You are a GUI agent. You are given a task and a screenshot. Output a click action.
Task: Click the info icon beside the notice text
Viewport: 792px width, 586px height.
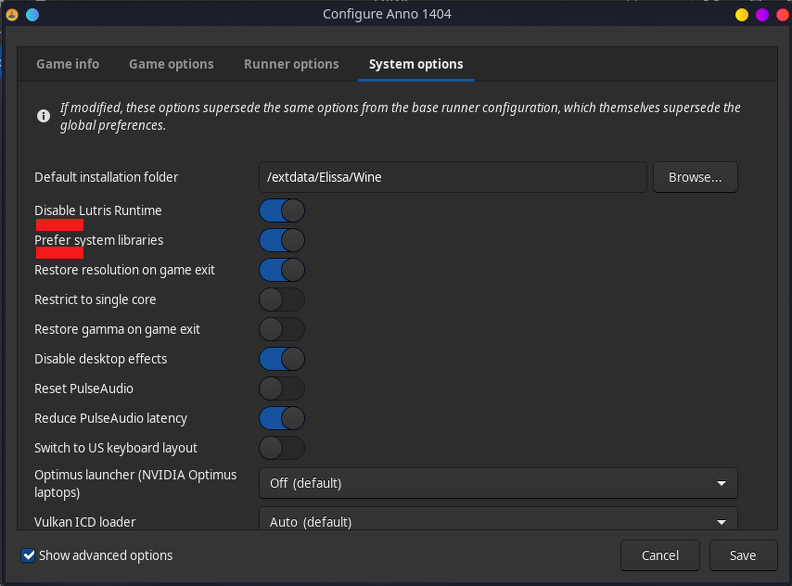point(43,116)
